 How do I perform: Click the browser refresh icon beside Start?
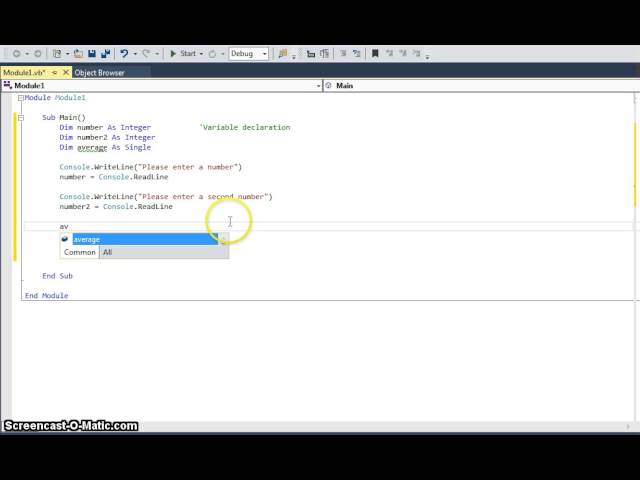212,53
